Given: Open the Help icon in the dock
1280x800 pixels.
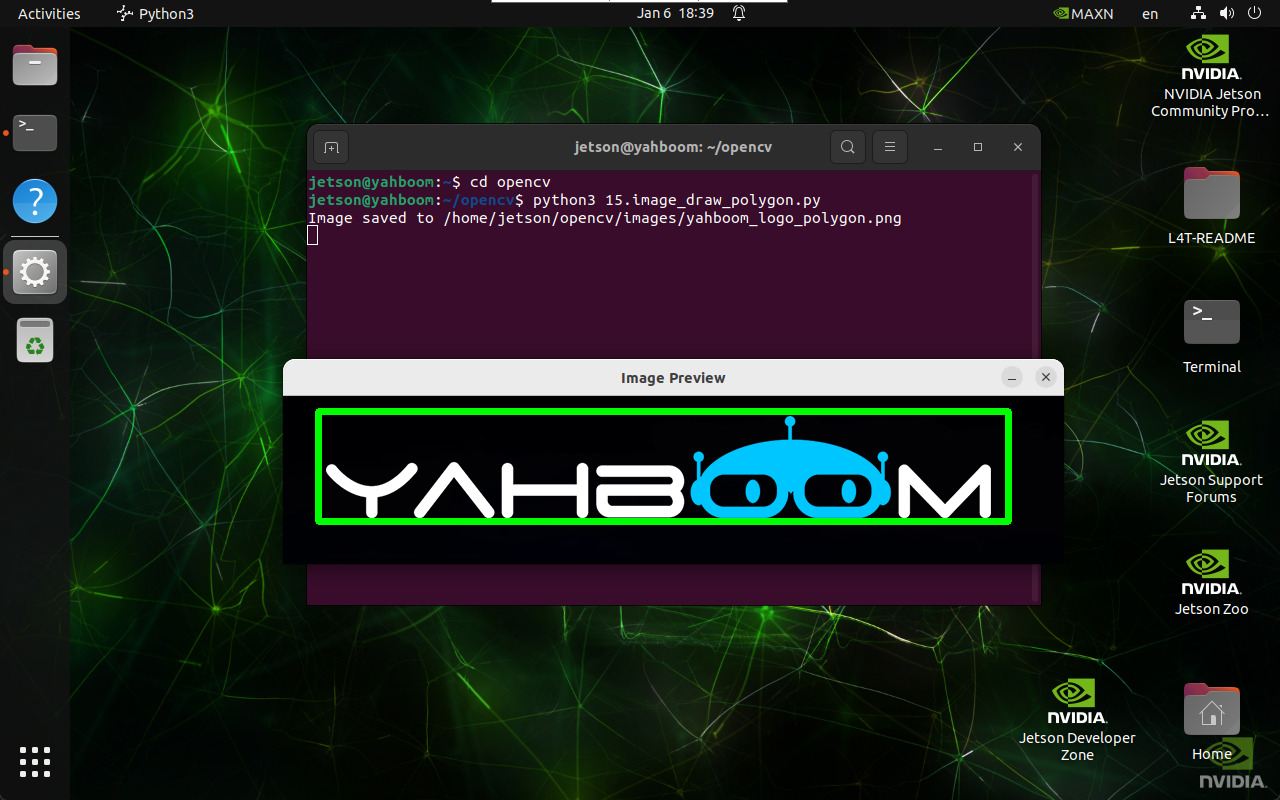Looking at the screenshot, I should 35,202.
